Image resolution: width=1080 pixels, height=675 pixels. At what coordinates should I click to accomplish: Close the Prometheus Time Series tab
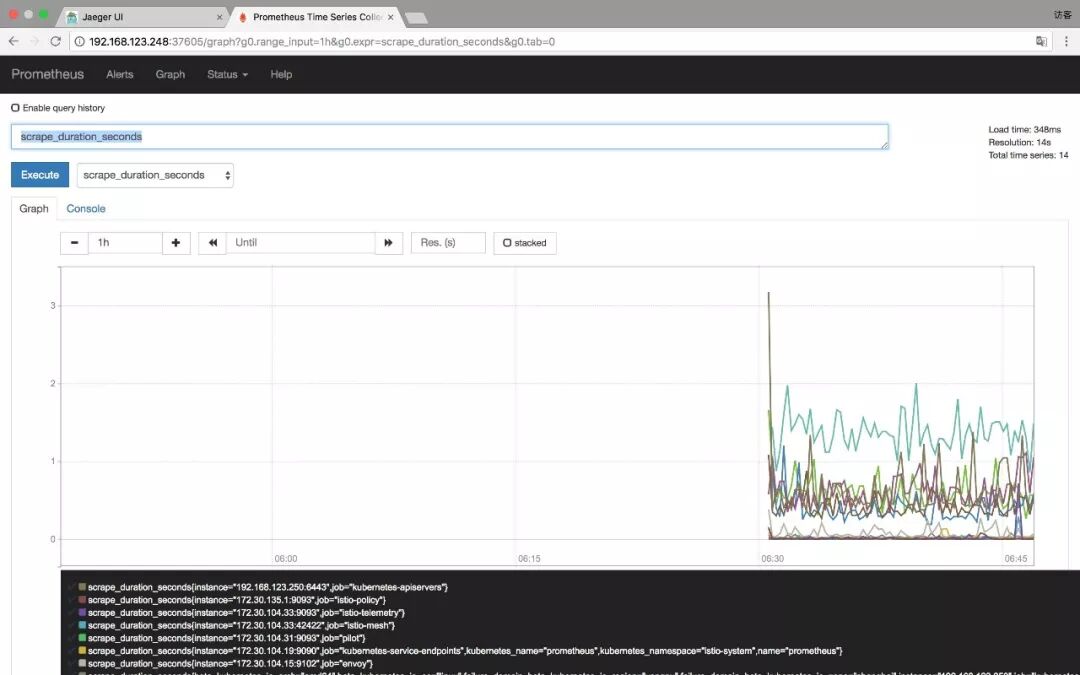click(391, 17)
